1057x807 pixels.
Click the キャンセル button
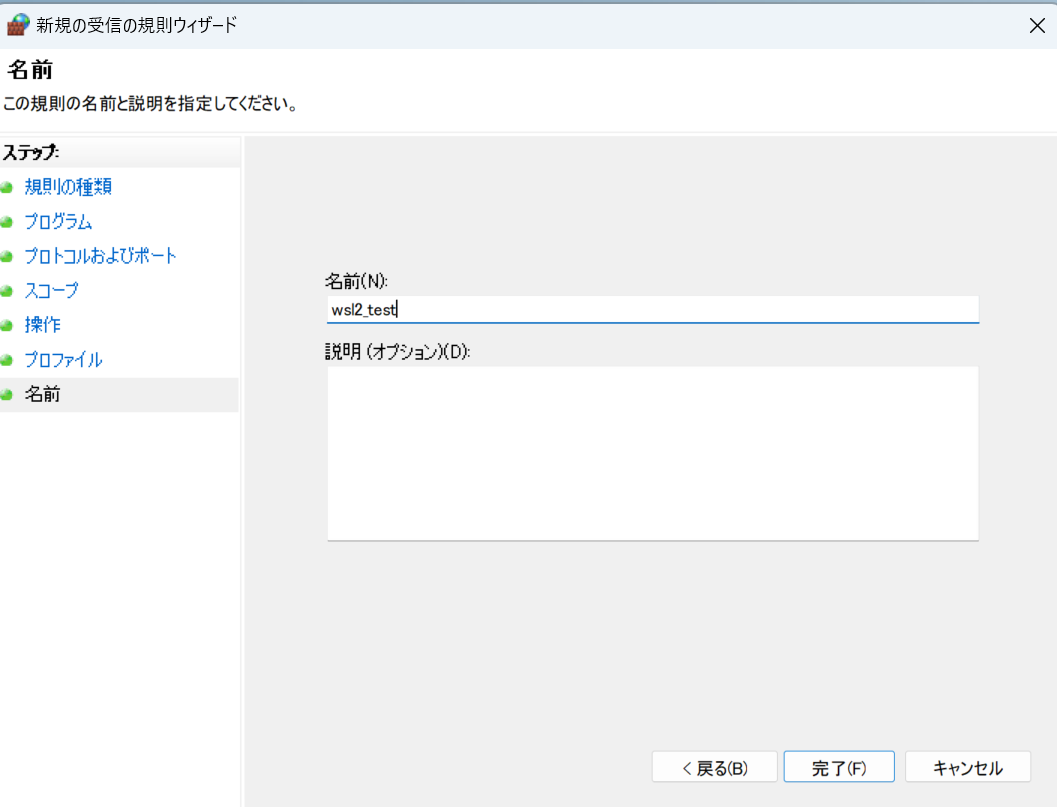tap(967, 766)
